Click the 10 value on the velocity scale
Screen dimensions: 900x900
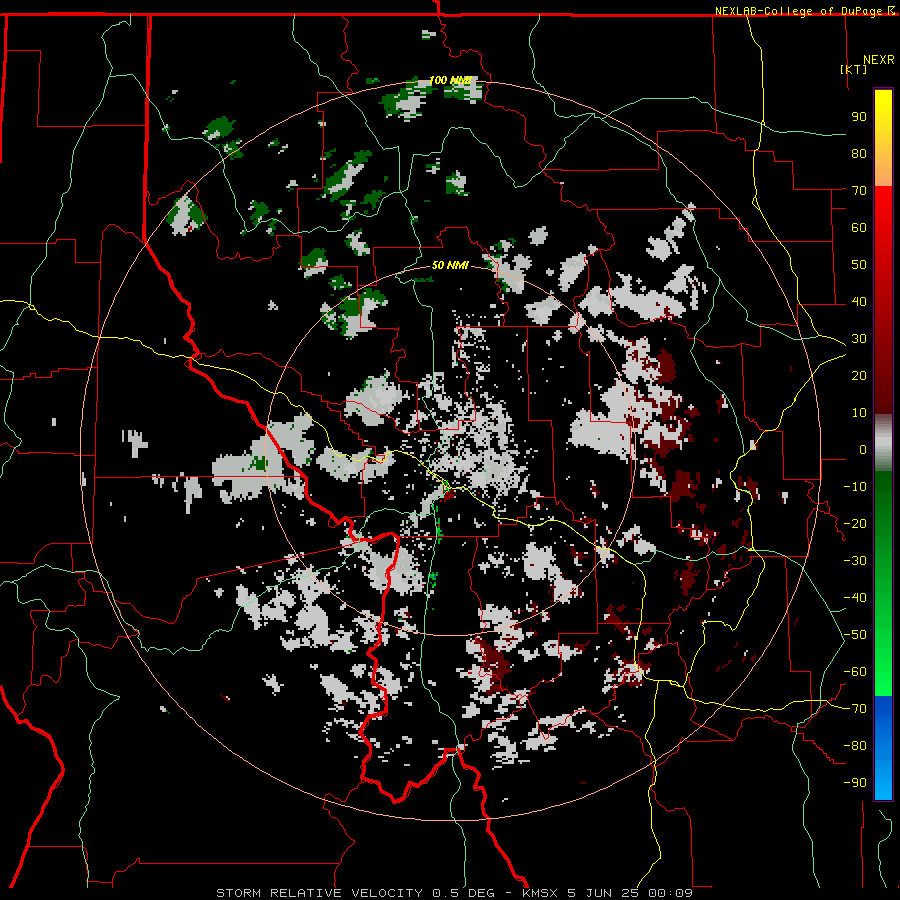[x=859, y=413]
